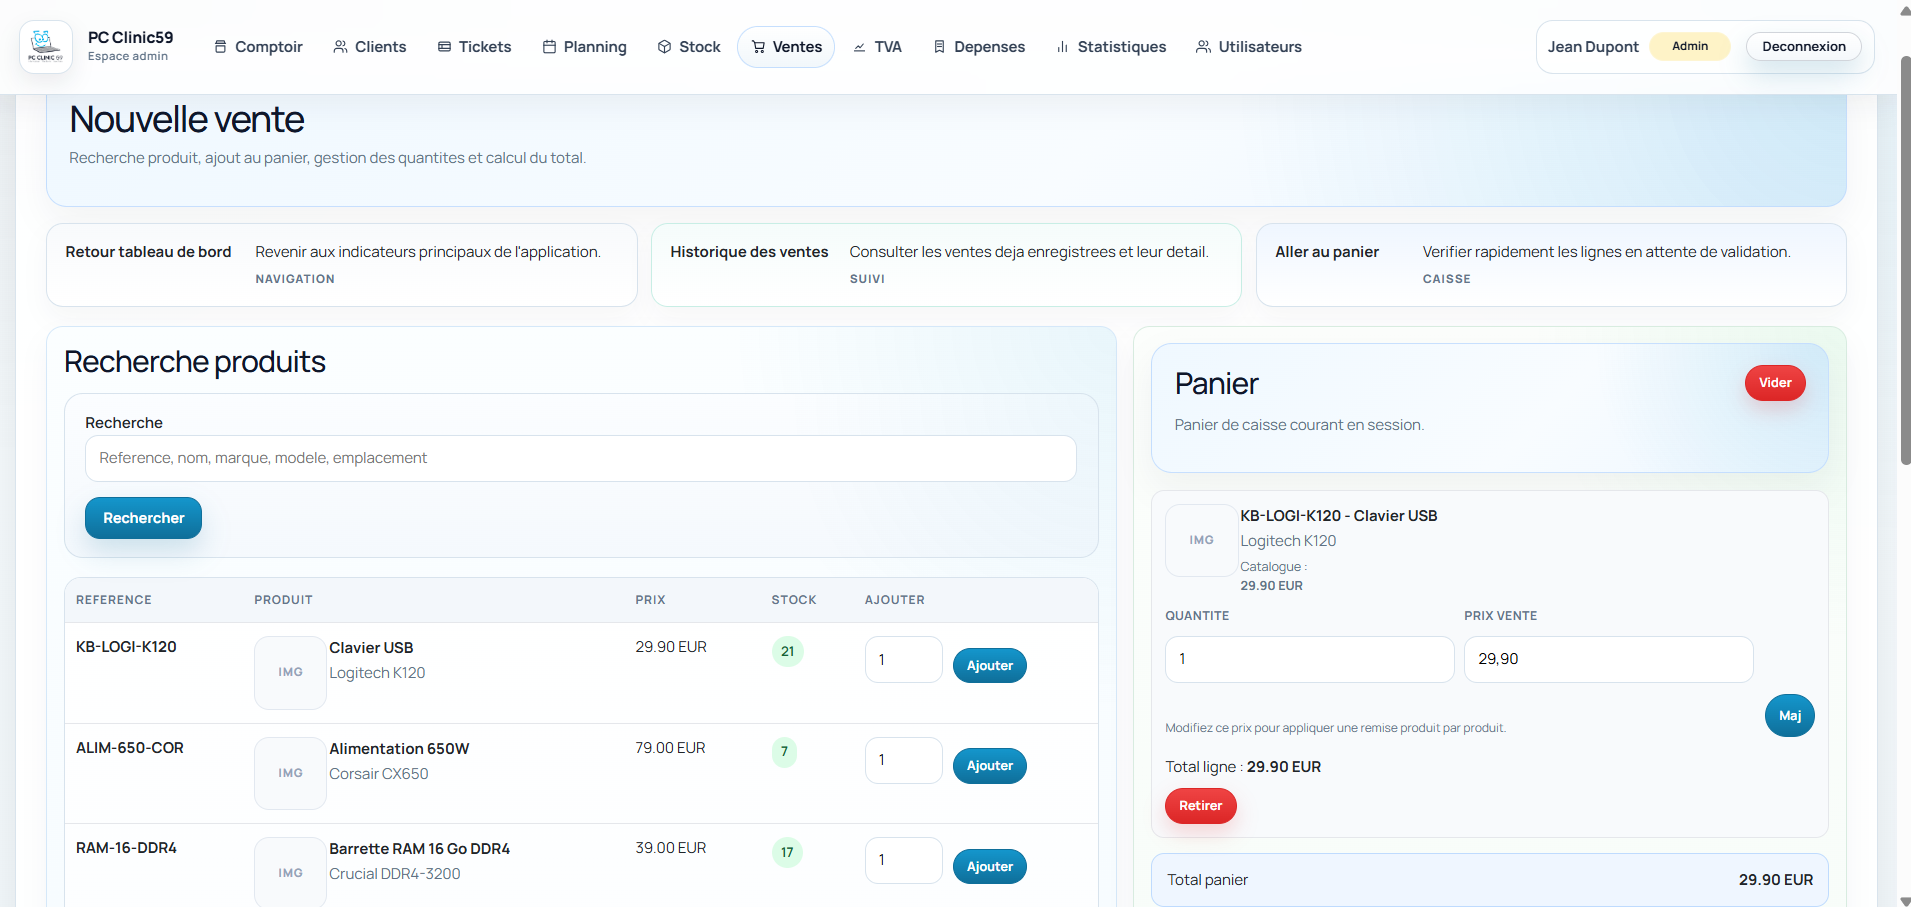Click the cart Prix vente field
This screenshot has height=907, width=1911.
(x=1608, y=659)
